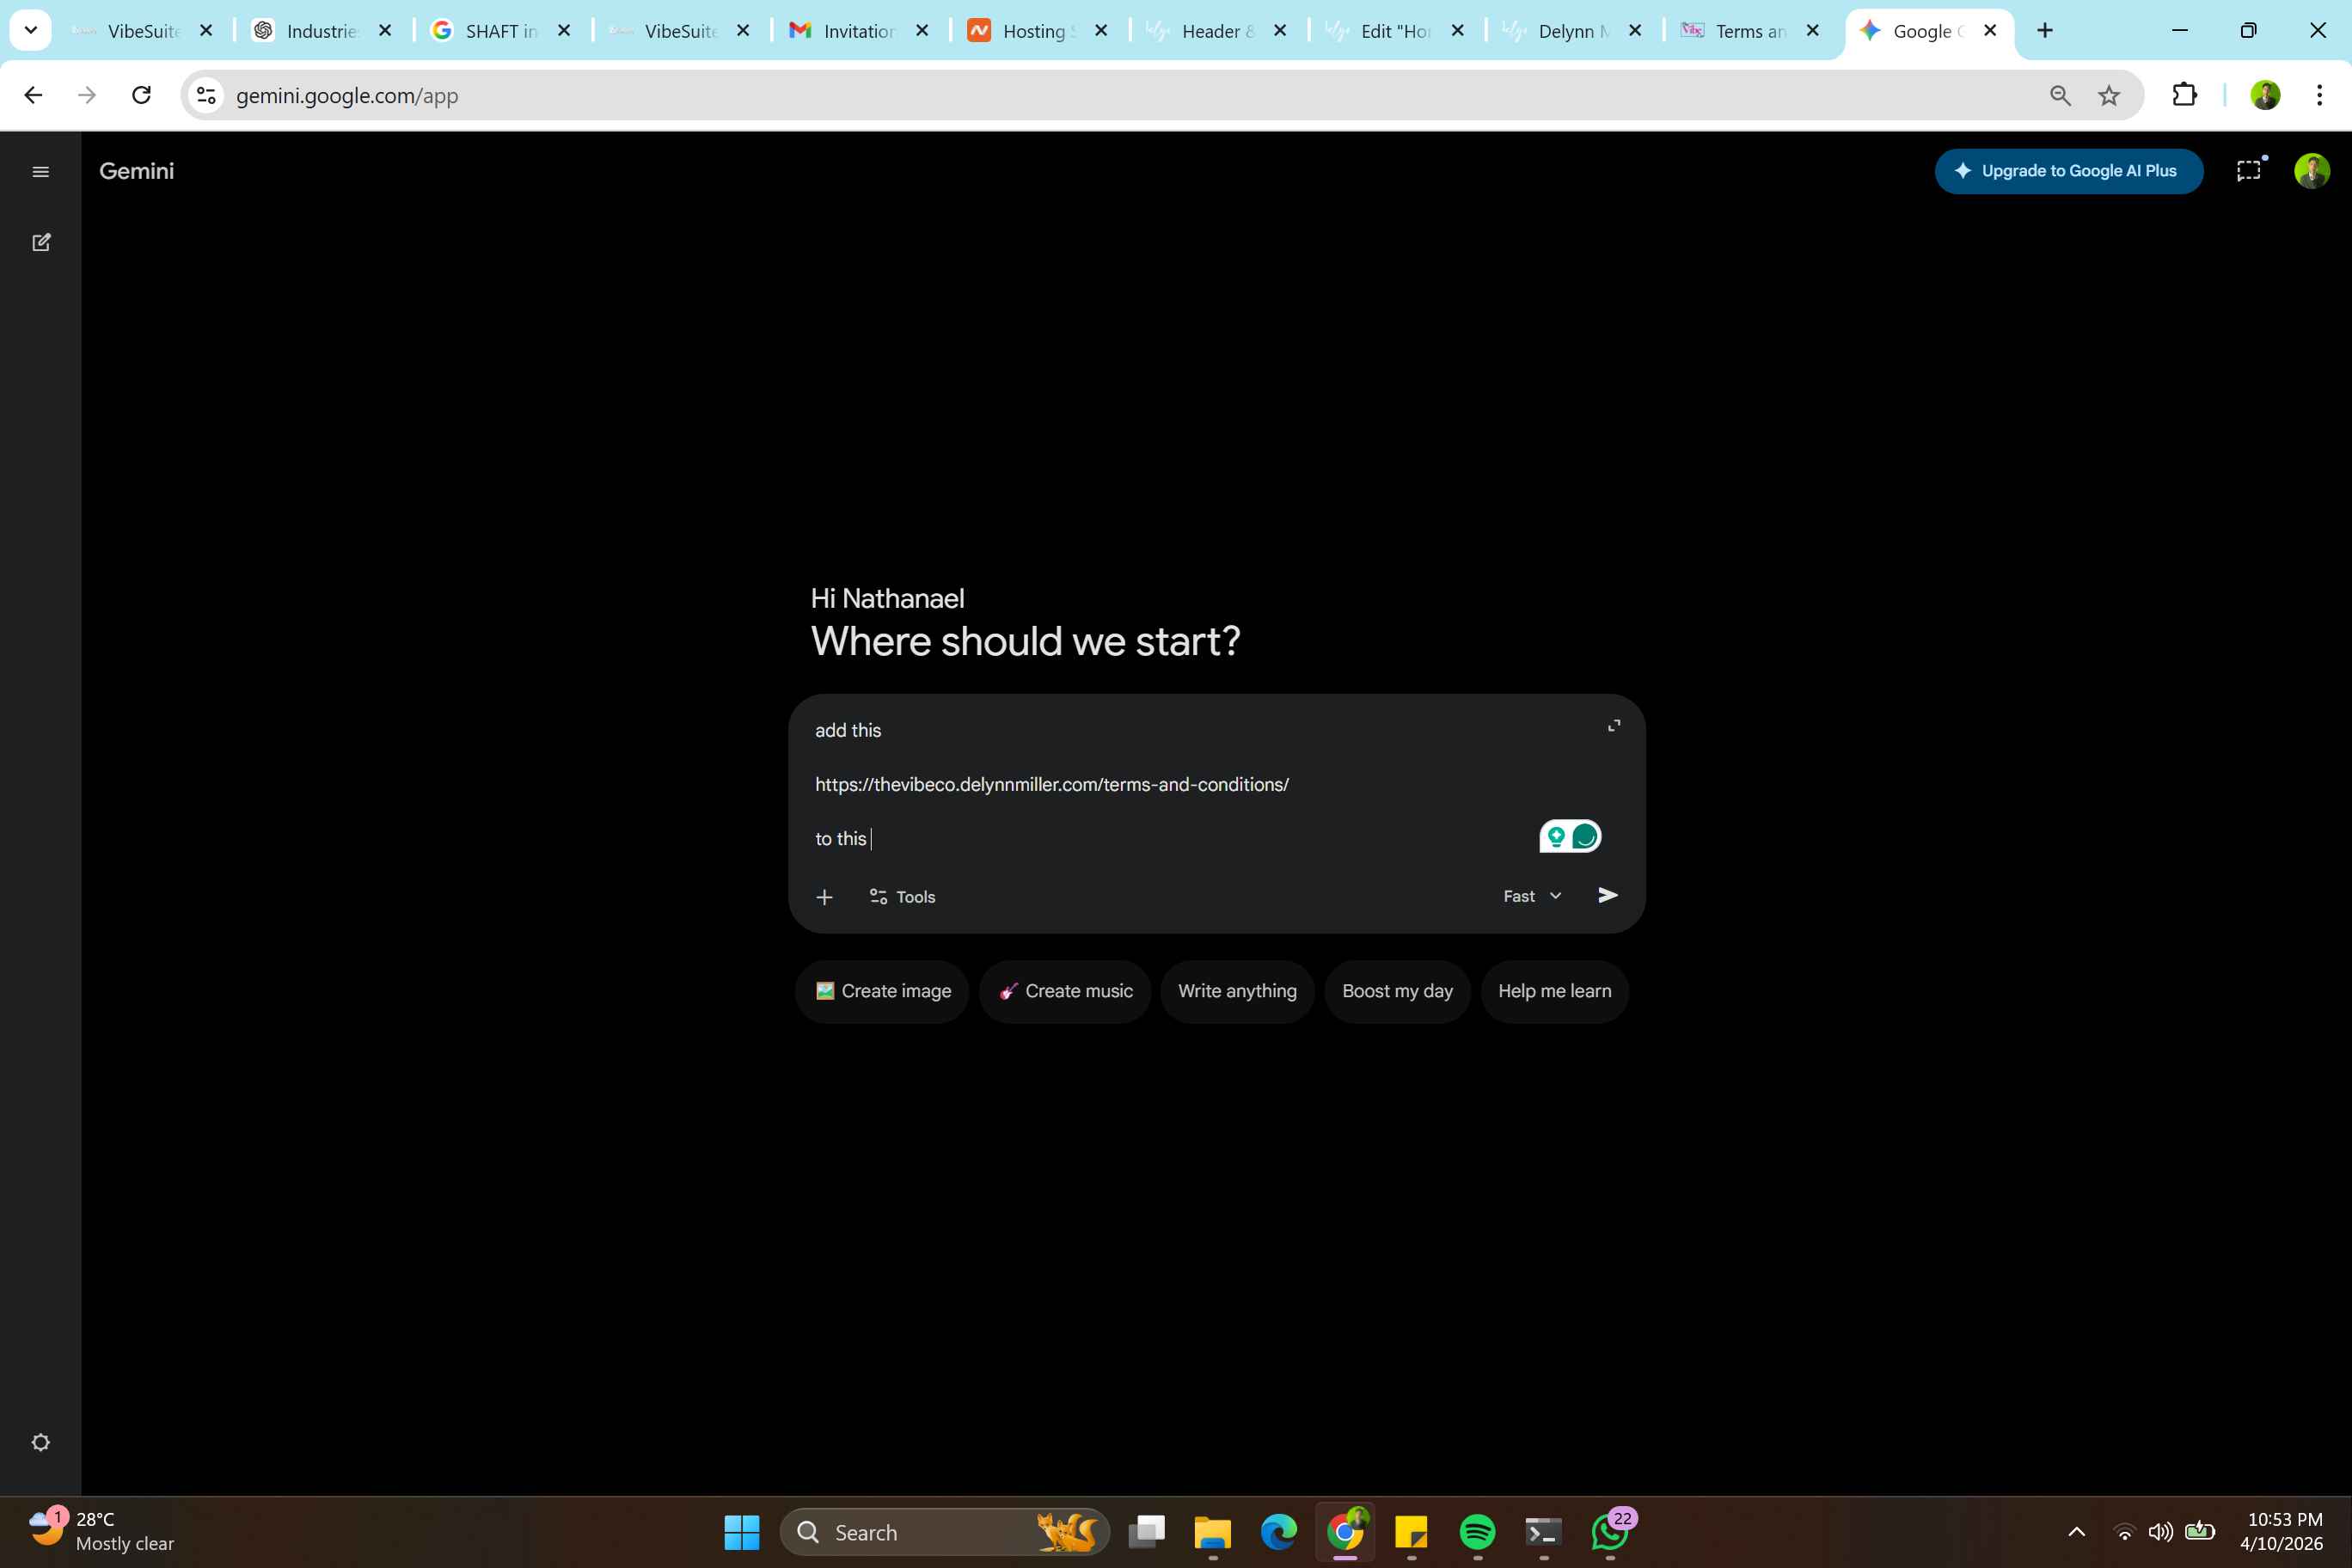Switch to the Edit "Ho tab
This screenshot has width=2352, height=1568.
click(1395, 31)
